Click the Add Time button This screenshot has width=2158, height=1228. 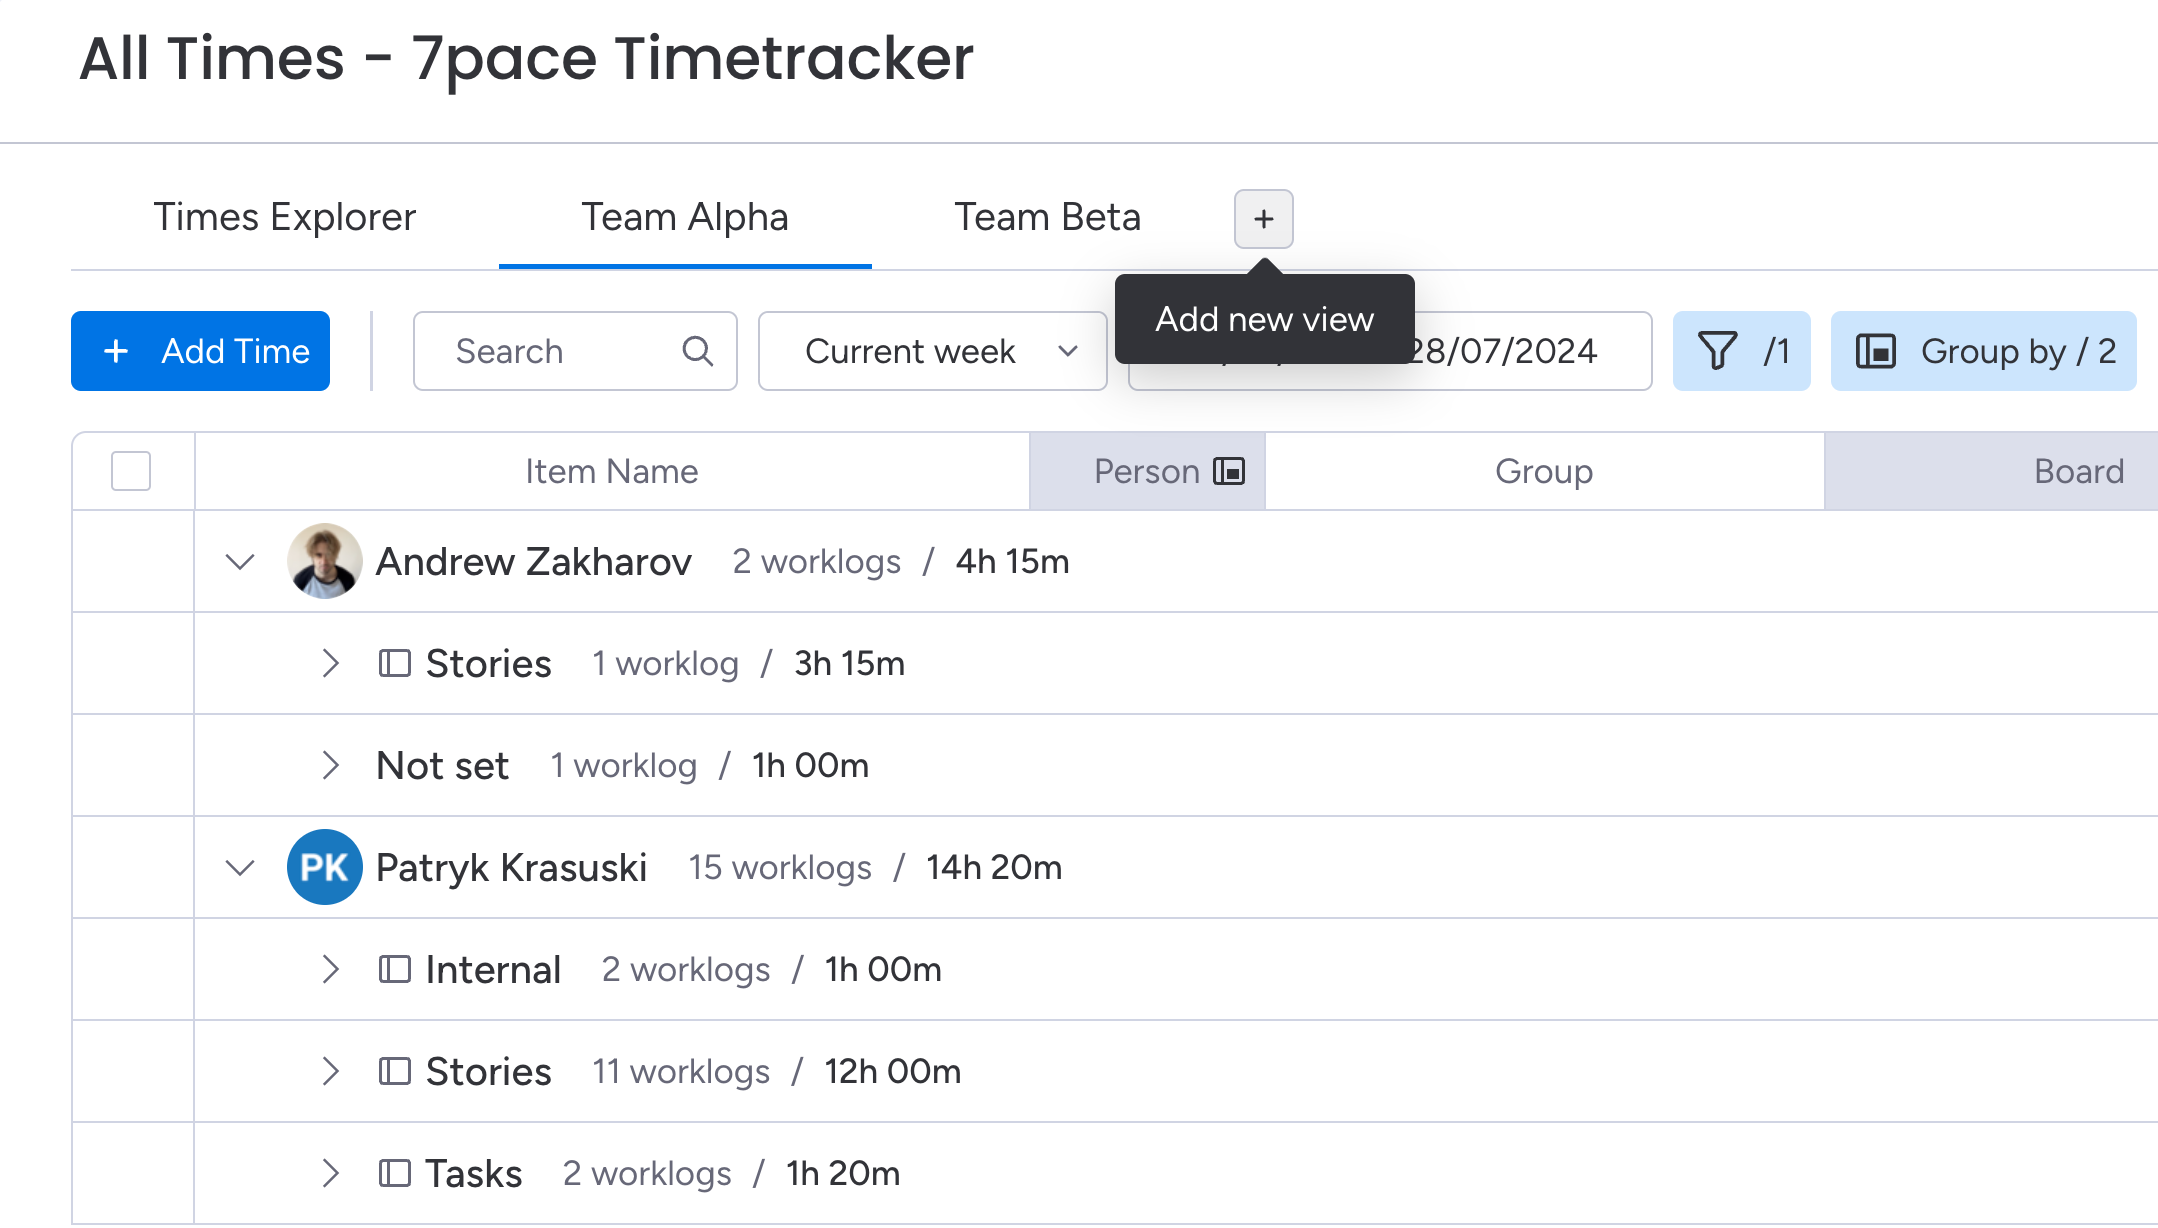(x=200, y=351)
